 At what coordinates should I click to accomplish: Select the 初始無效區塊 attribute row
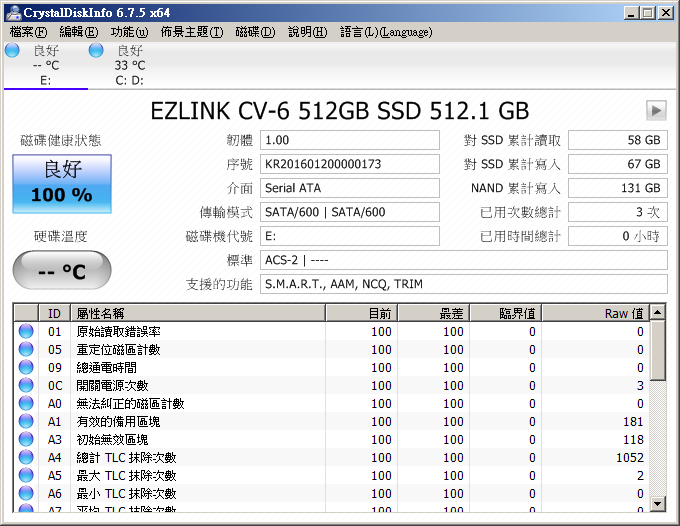(332, 439)
